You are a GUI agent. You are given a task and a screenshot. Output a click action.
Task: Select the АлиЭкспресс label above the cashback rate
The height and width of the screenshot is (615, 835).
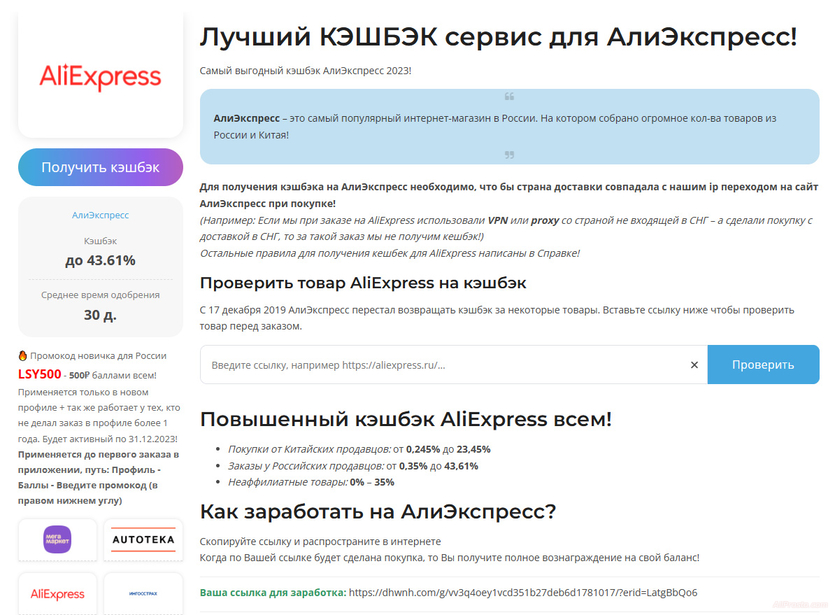(x=100, y=215)
